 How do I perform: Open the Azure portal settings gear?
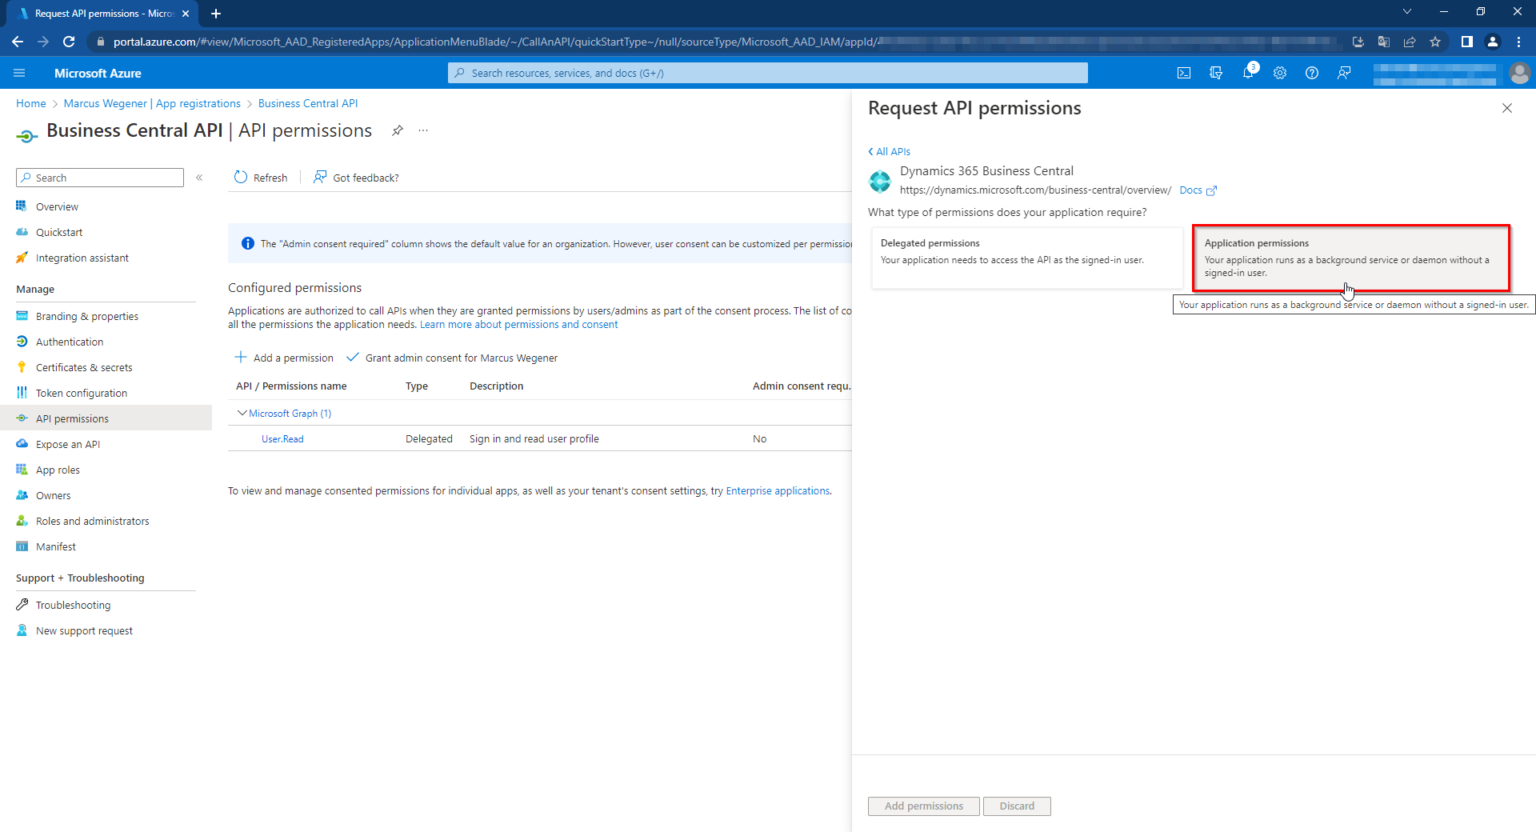tap(1280, 72)
